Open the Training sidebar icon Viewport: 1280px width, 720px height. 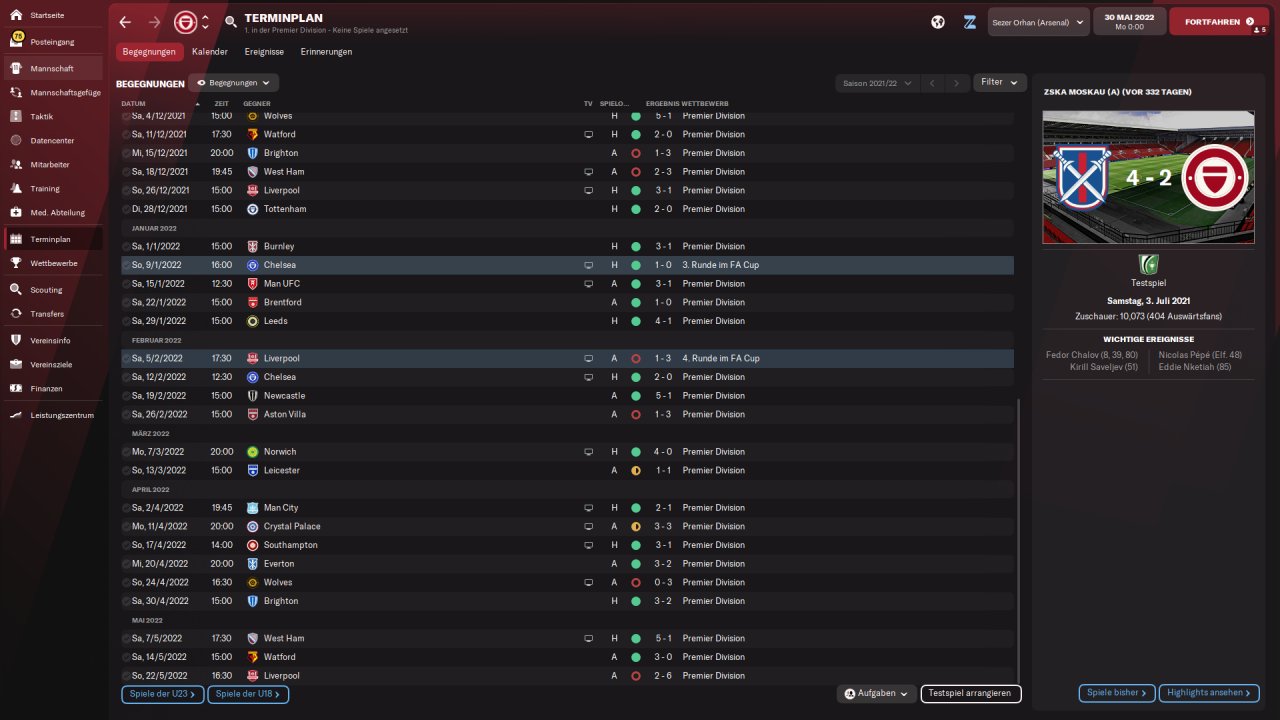[x=16, y=188]
